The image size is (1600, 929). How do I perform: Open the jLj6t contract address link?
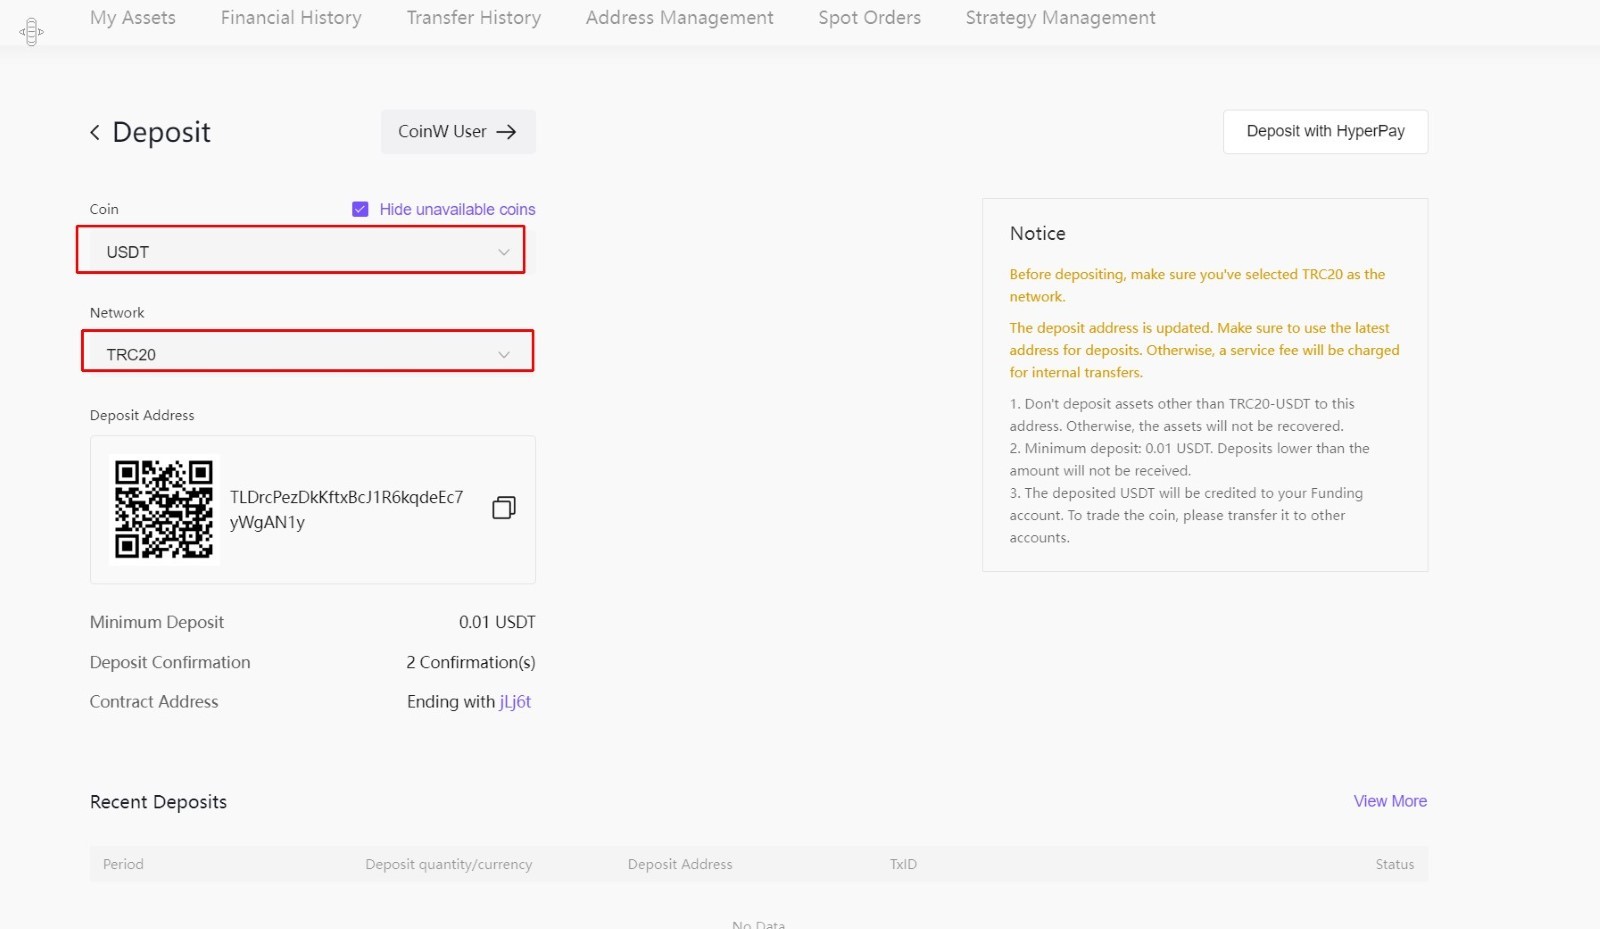515,702
